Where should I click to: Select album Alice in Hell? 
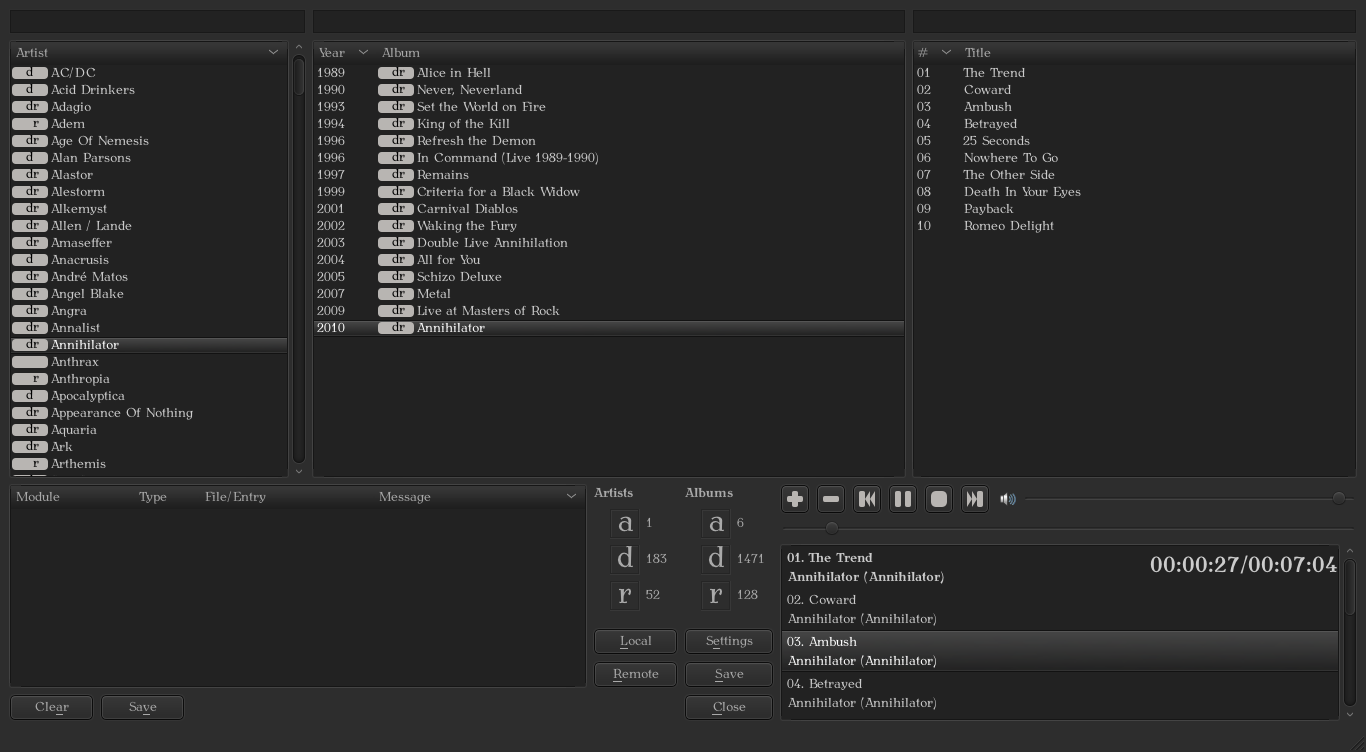point(609,72)
